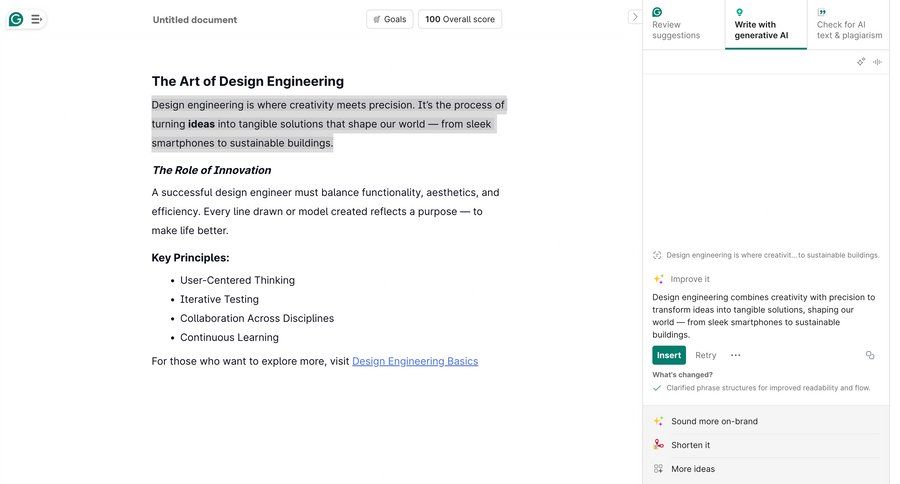This screenshot has width=900, height=484.
Task: Click the bullet Iterative Testing
Action: (x=219, y=299)
